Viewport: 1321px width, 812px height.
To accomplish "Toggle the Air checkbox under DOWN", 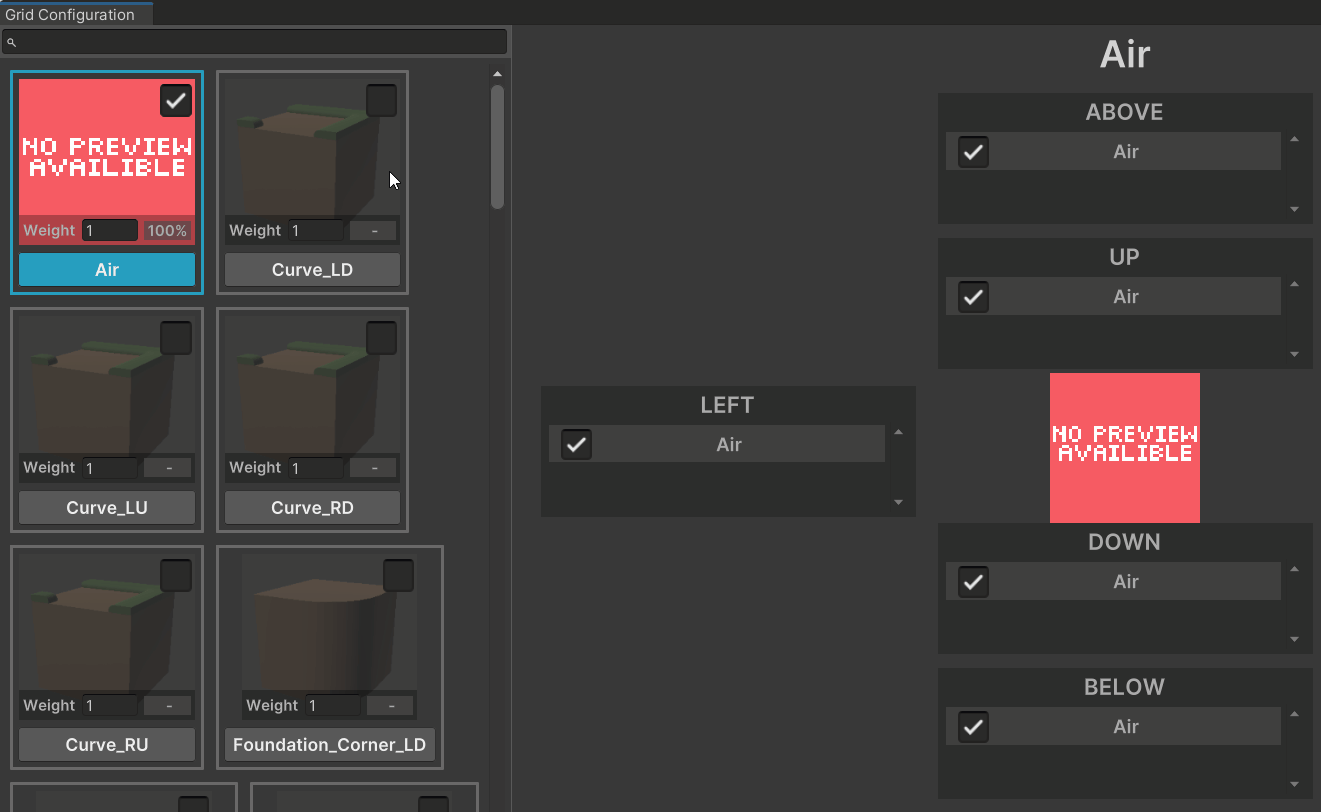I will (973, 582).
